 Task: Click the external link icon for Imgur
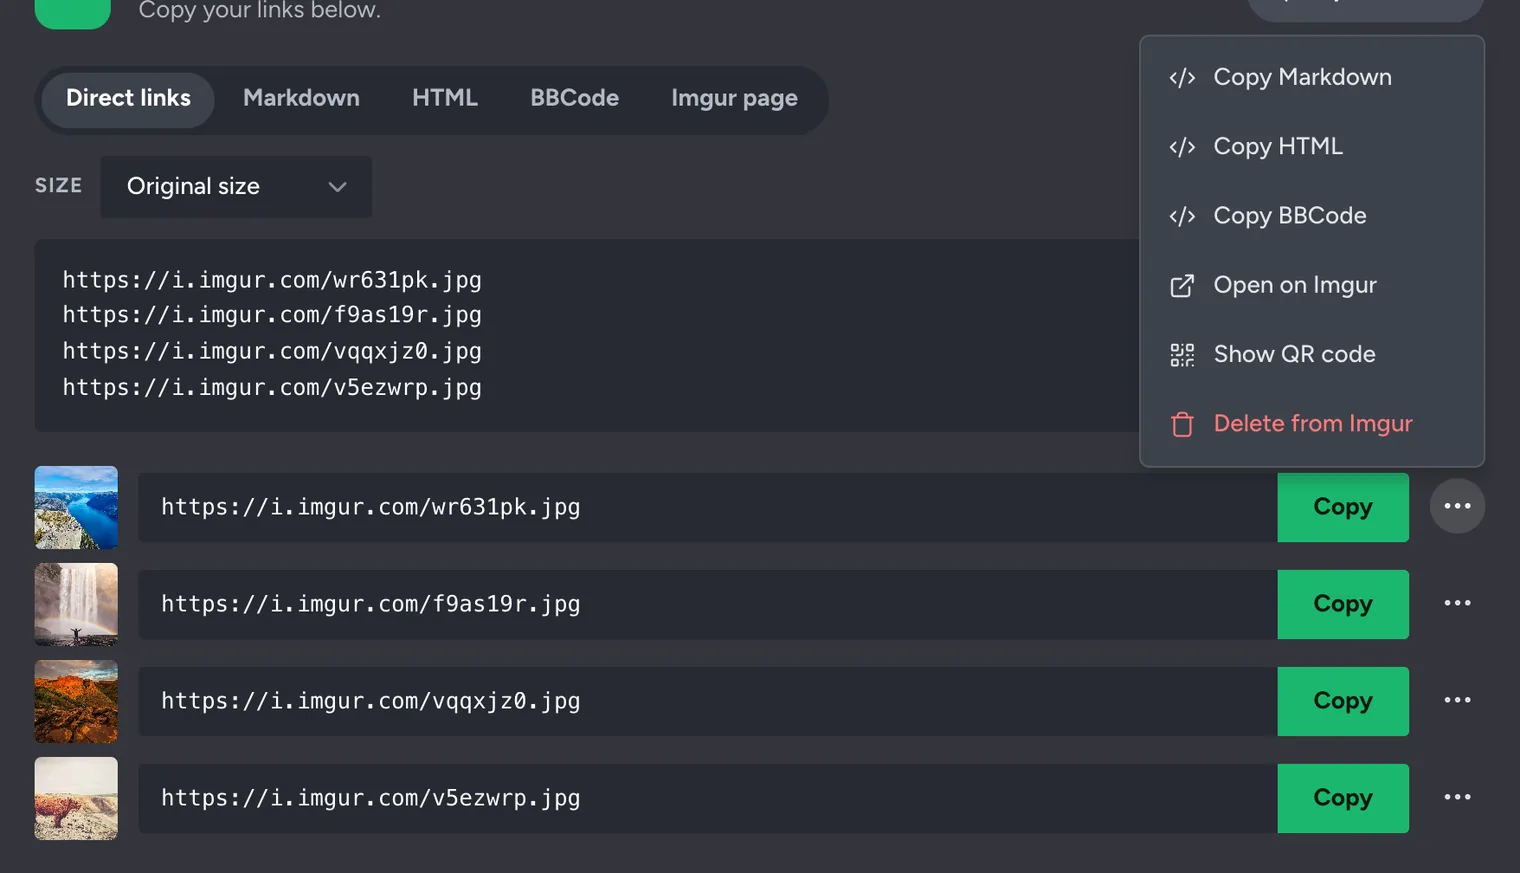(x=1182, y=286)
